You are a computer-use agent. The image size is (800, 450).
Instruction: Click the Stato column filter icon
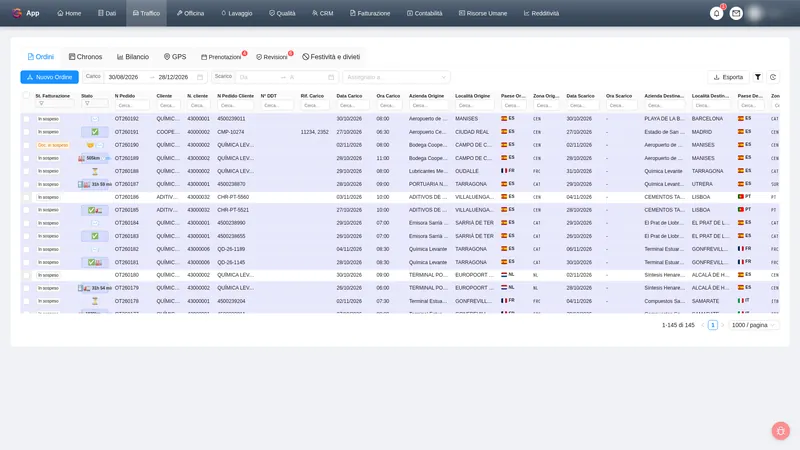87,104
